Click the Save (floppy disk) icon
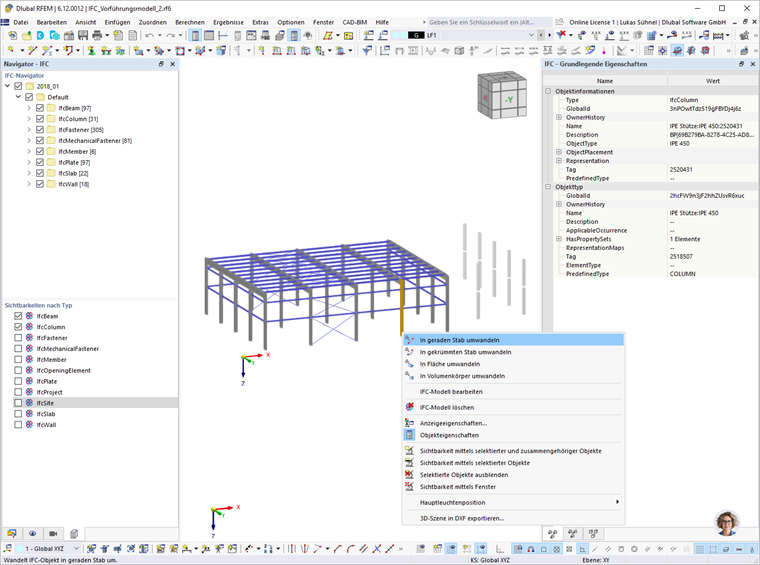The width and height of the screenshot is (760, 565). coord(83,35)
